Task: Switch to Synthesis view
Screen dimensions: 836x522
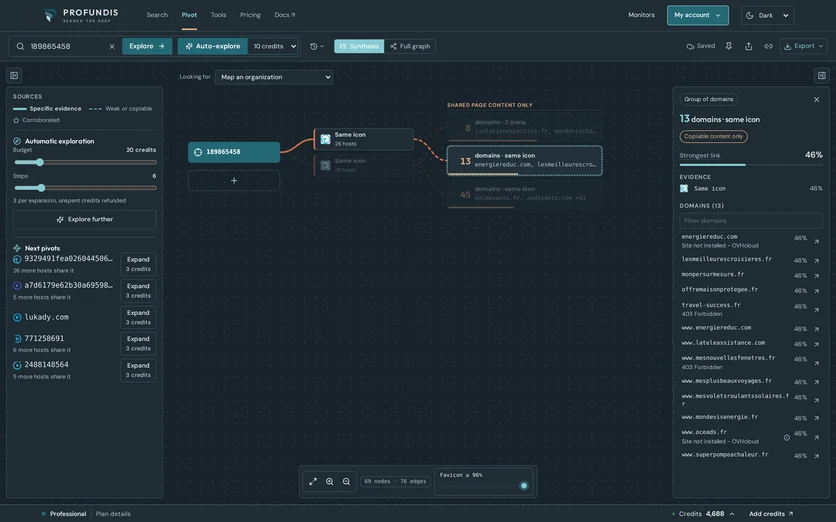Action: pyautogui.click(x=359, y=46)
